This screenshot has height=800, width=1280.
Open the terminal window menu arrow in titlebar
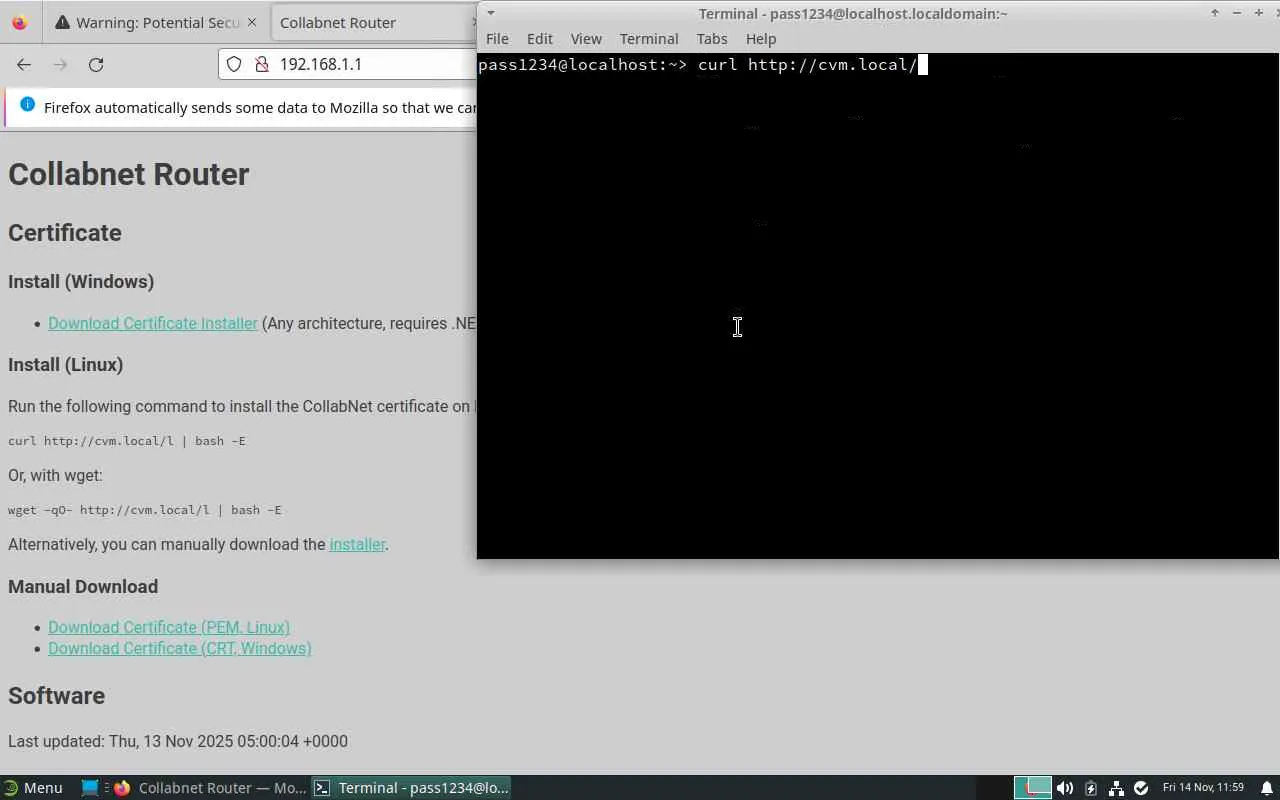click(x=491, y=13)
